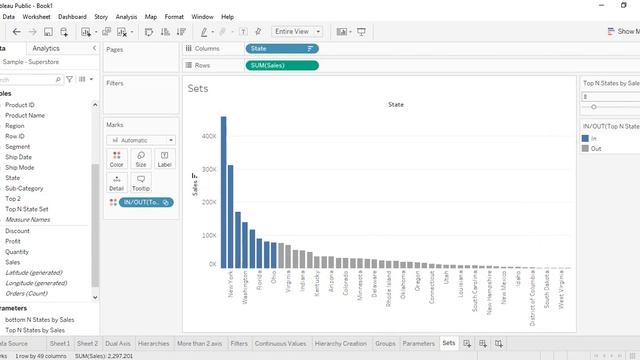Click the Profit measure in Data pane
Image resolution: width=640 pixels, height=360 pixels.
(13, 241)
